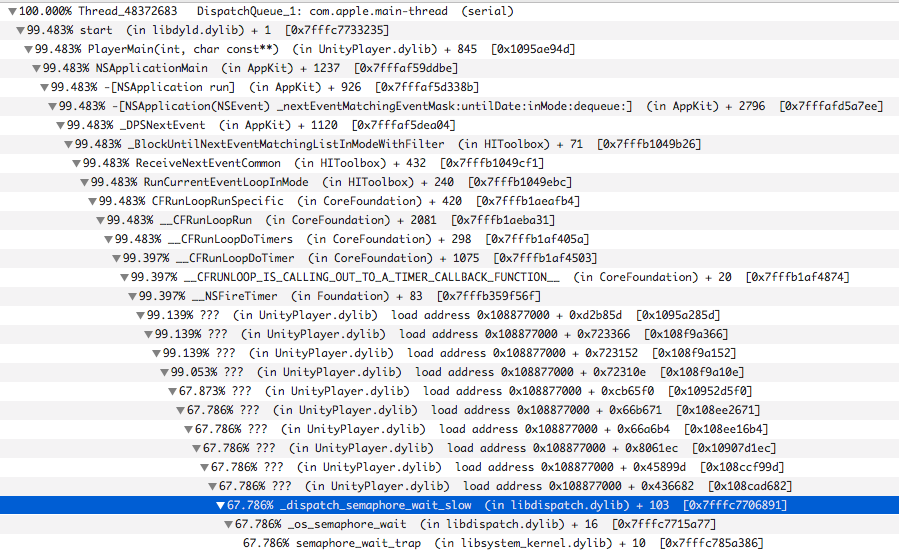Collapse the TIMER_CALLBACK_FUNCTION row triangle

124,277
